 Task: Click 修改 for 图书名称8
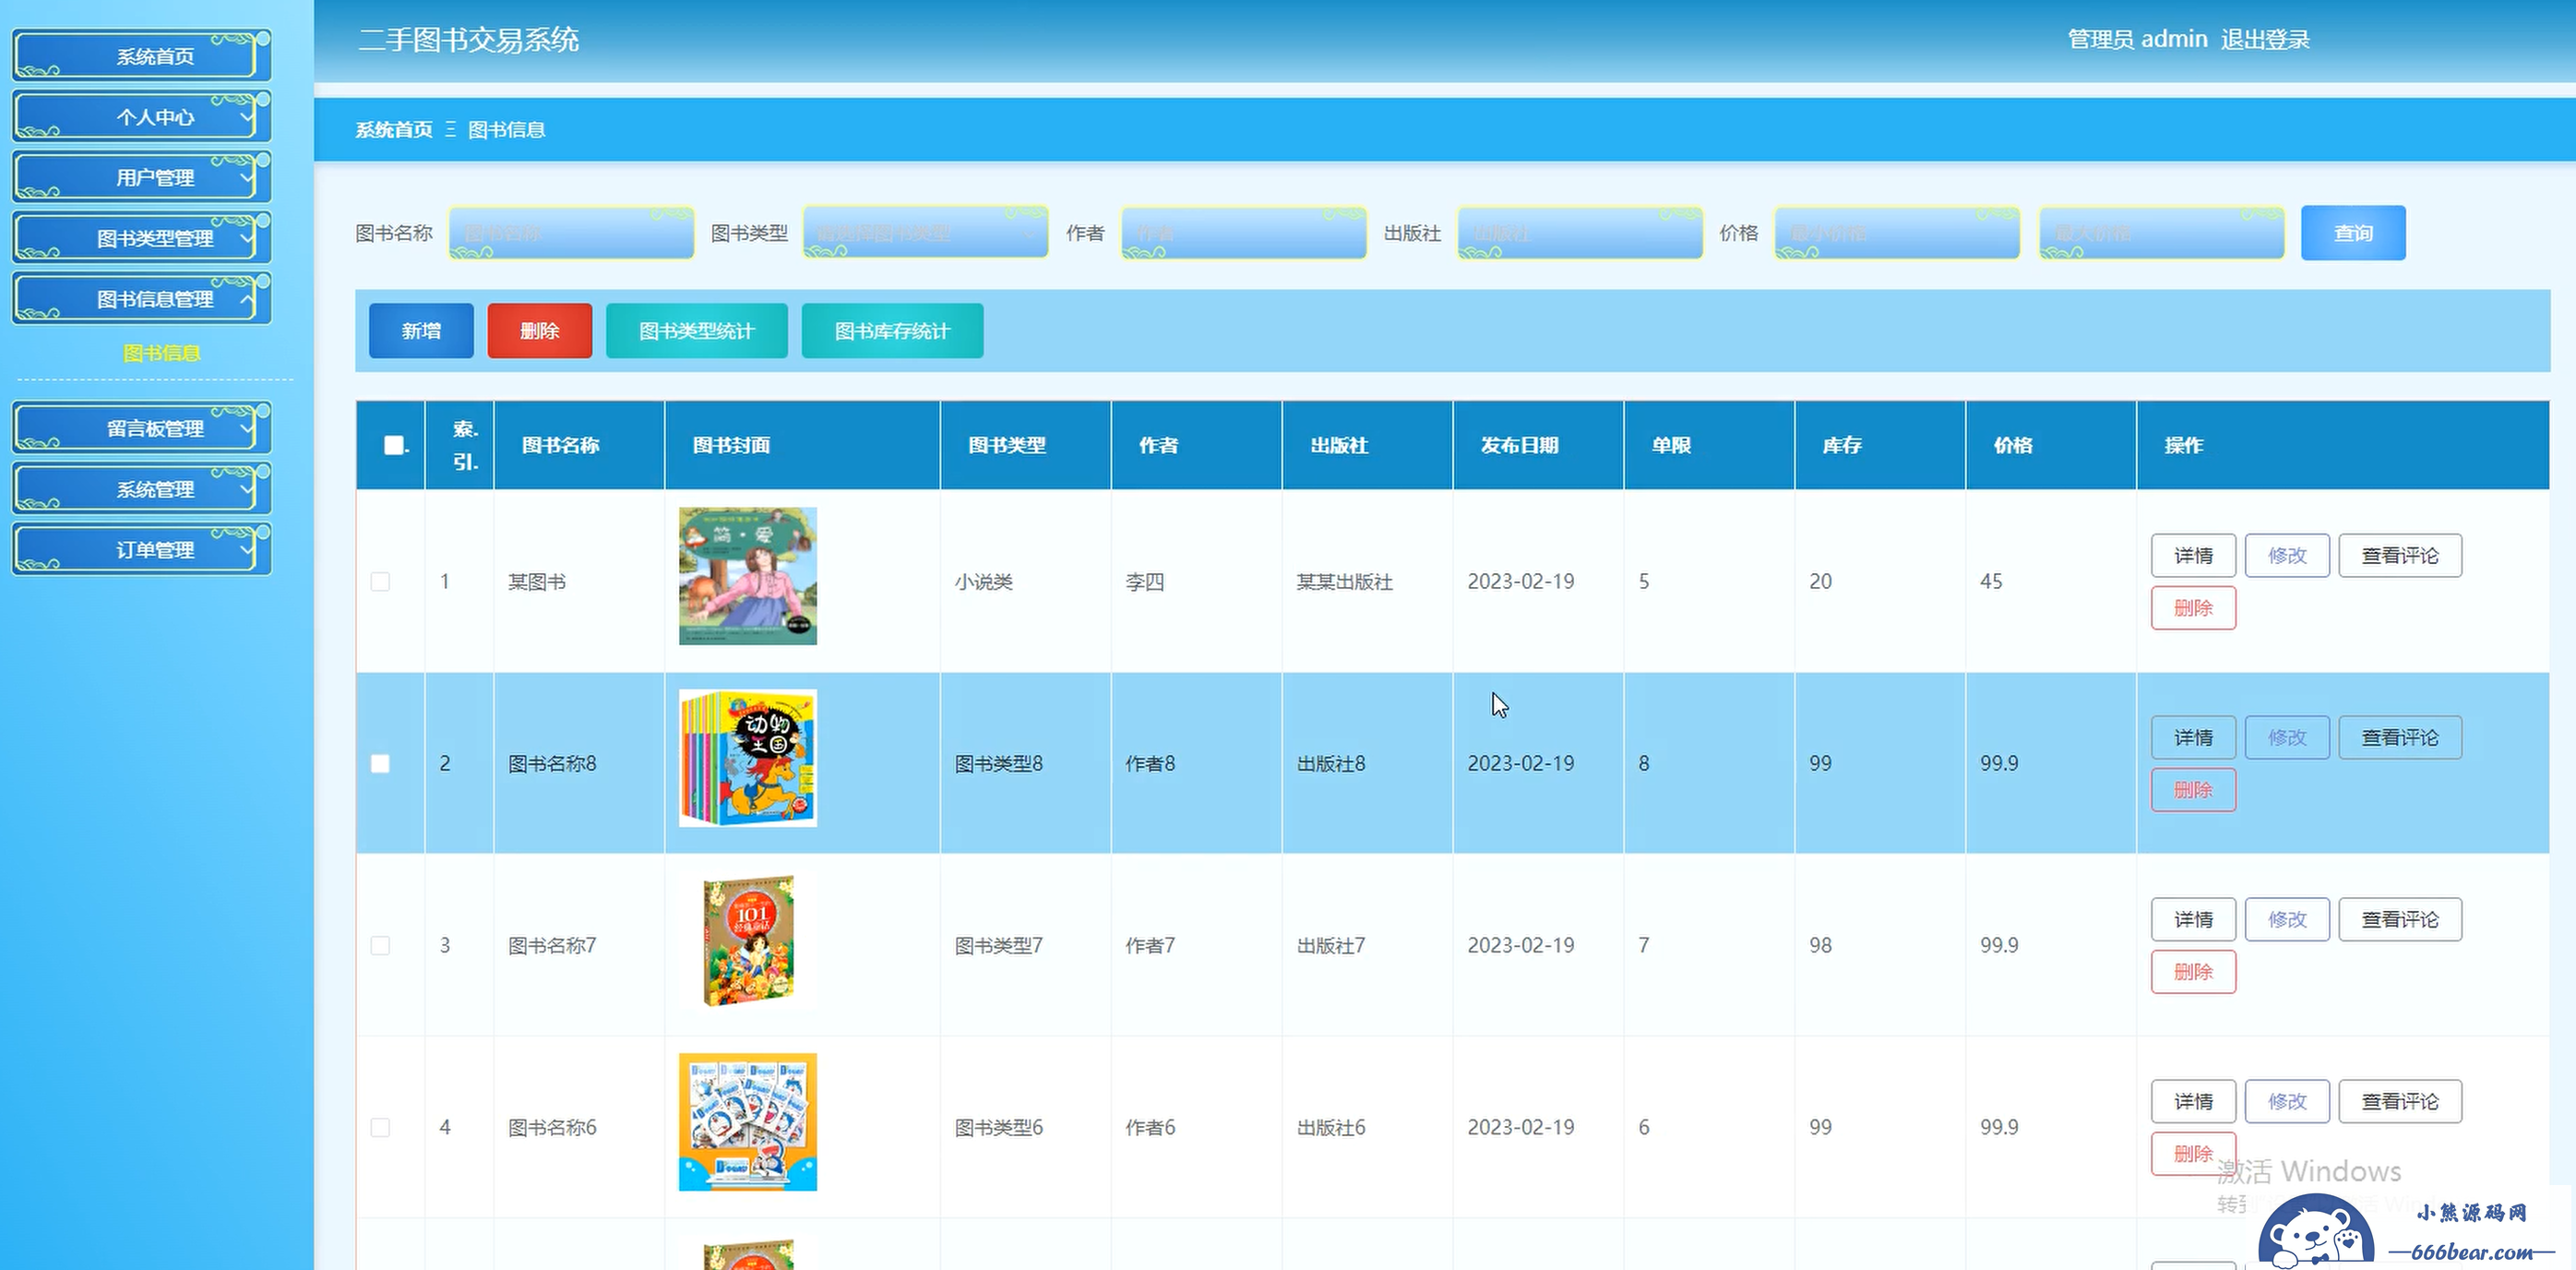[2287, 737]
